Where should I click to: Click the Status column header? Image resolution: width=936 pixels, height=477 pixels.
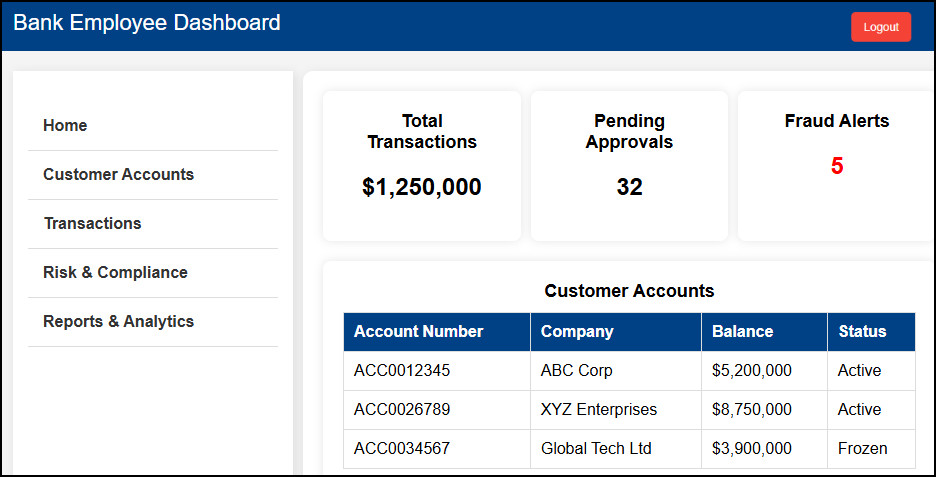click(862, 332)
